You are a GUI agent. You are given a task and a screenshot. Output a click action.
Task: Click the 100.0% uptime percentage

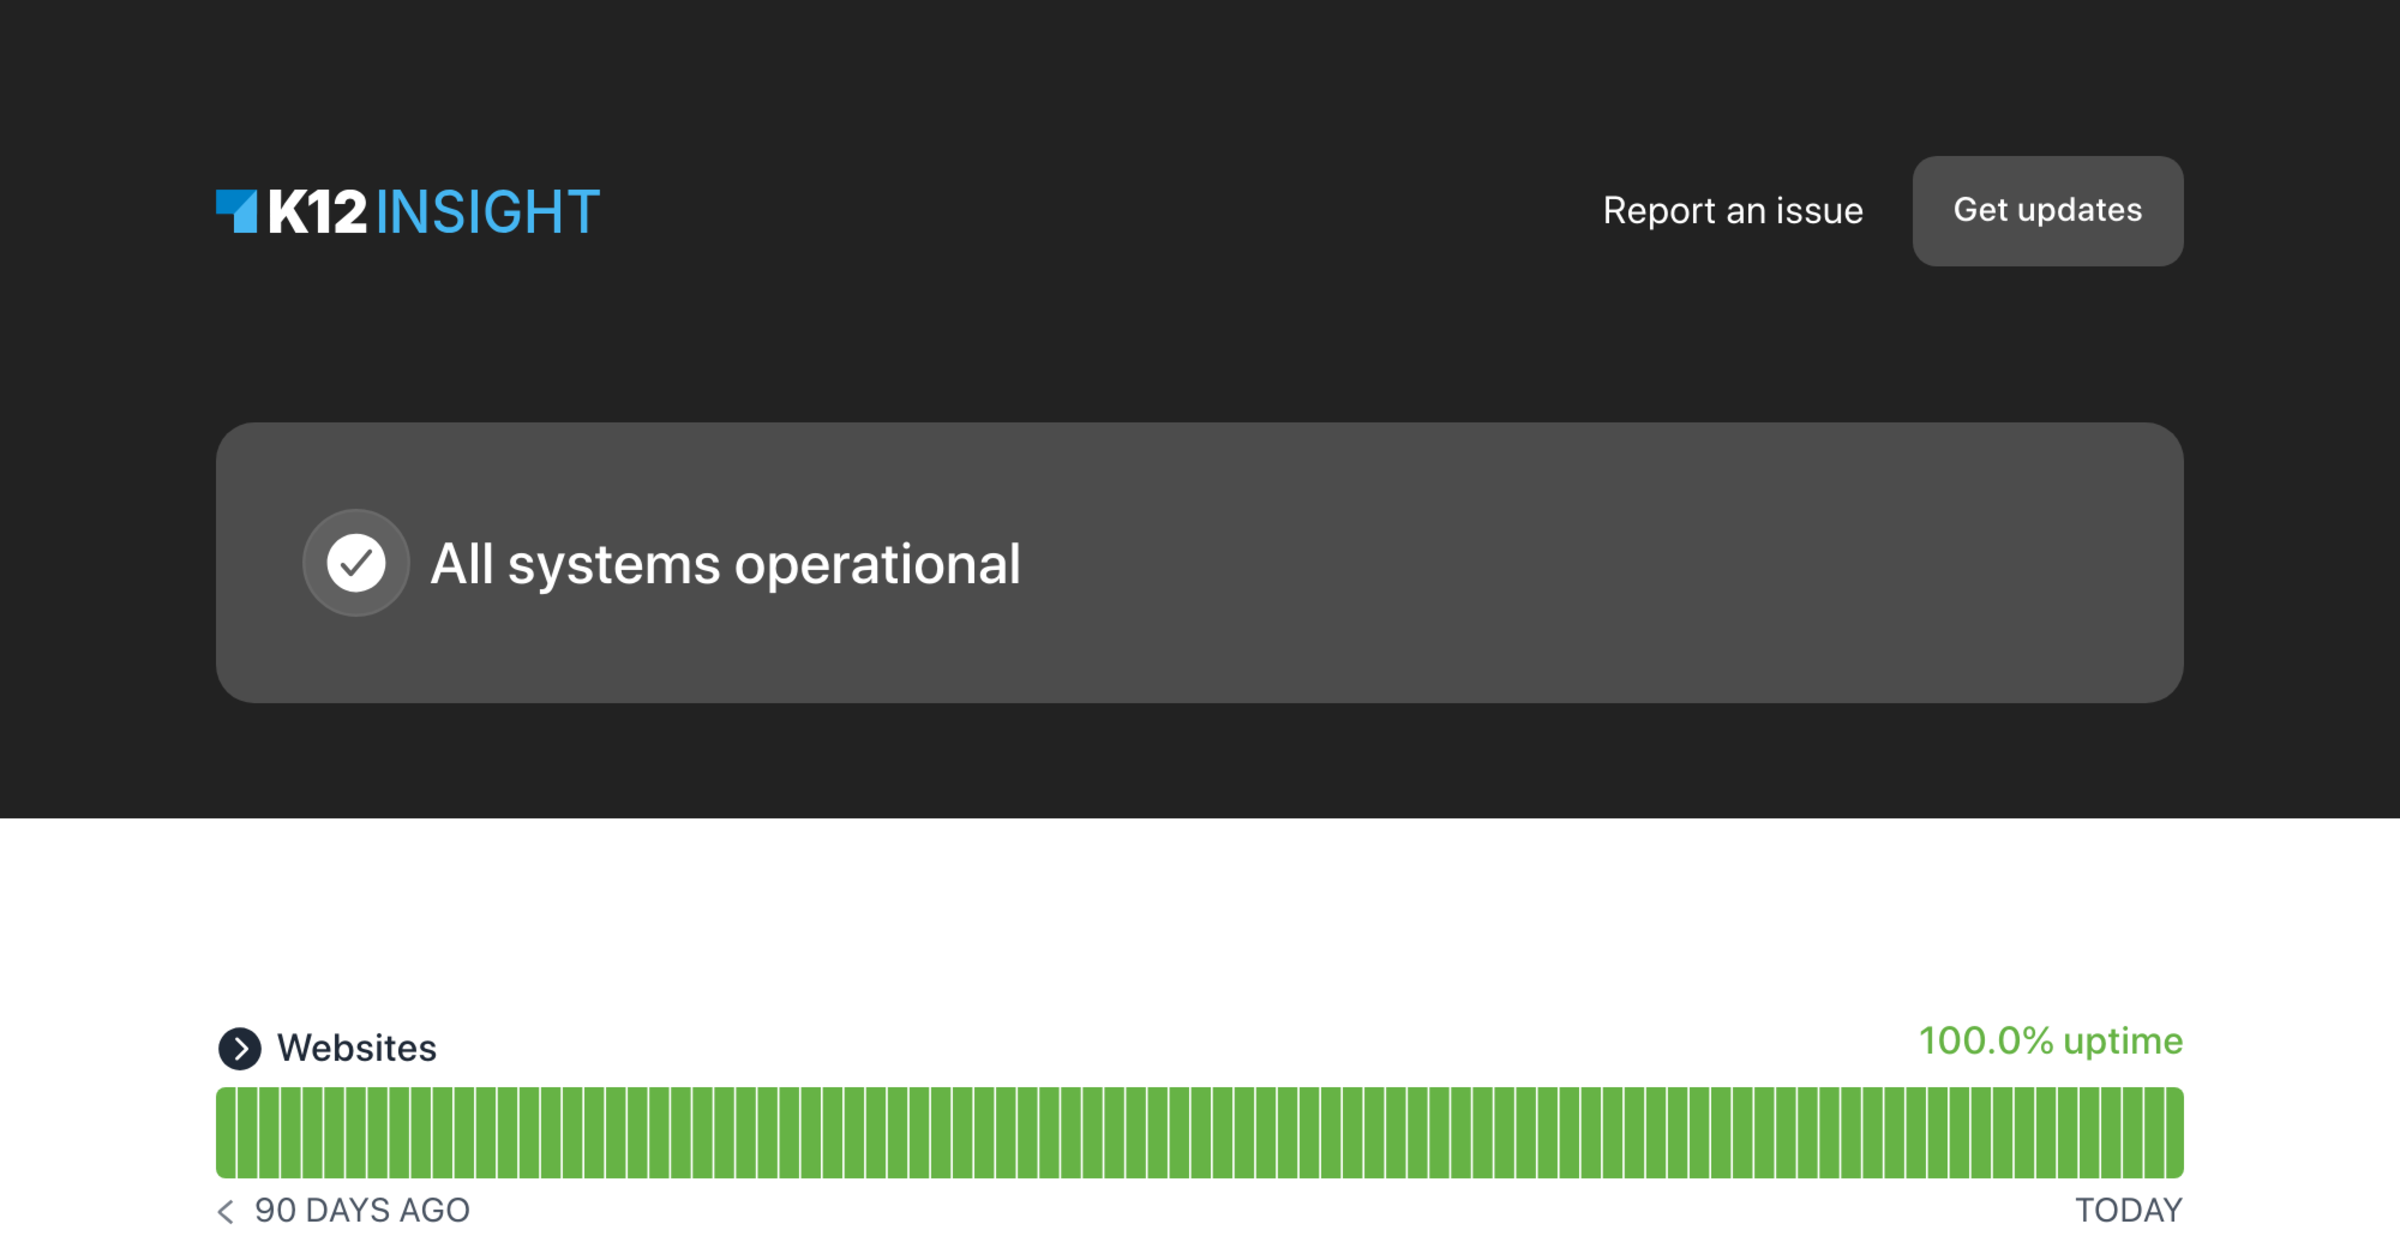[1985, 1041]
